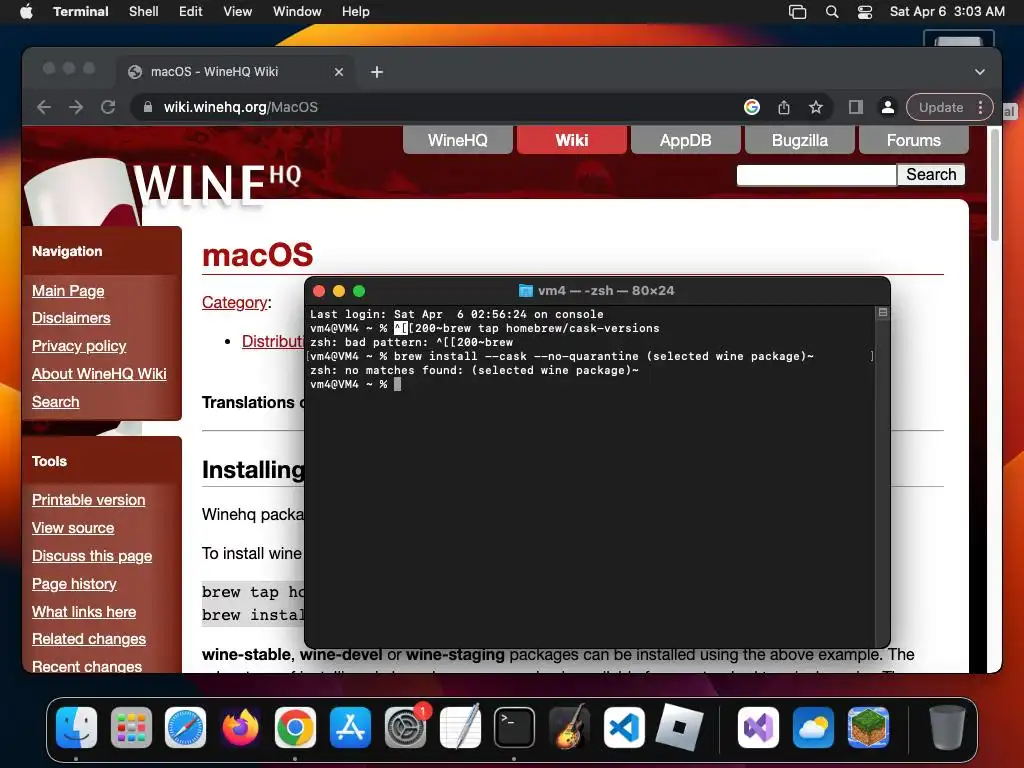The width and height of the screenshot is (1024, 768).
Task: Bookmark this page with star
Action: point(816,107)
